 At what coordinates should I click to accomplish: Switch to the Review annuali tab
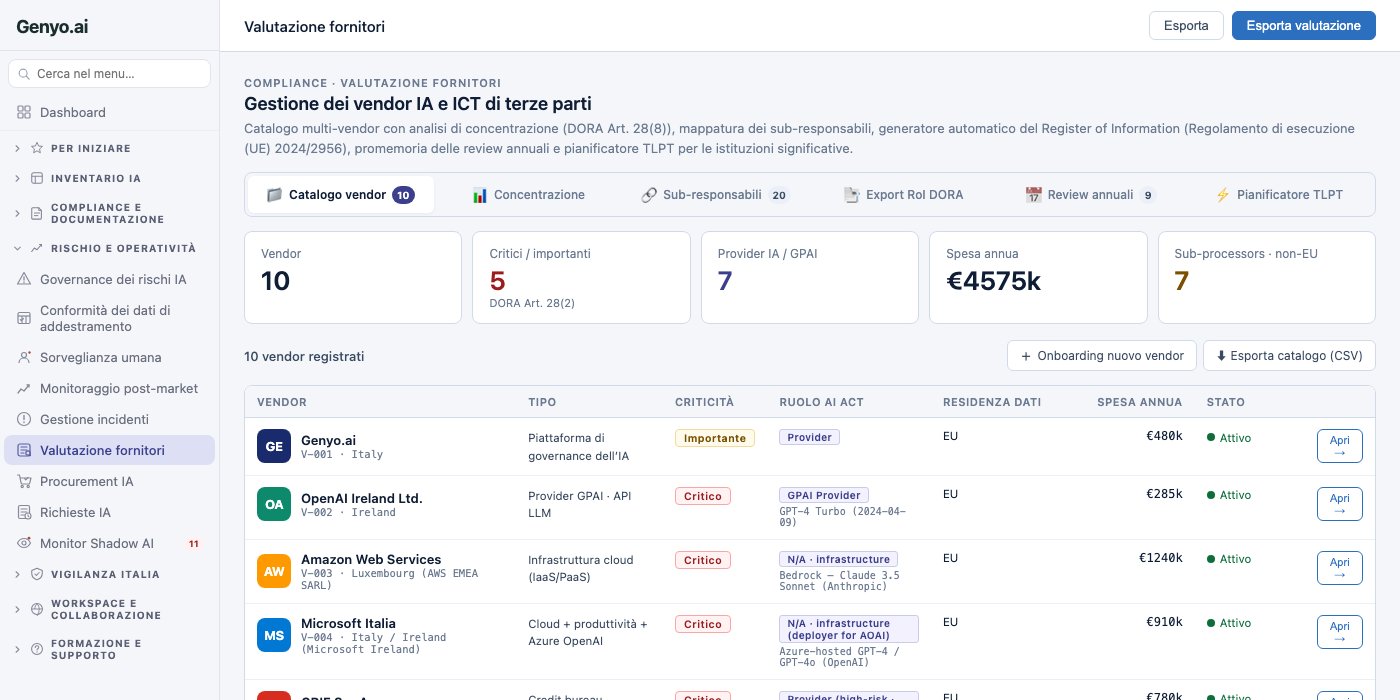[1090, 194]
